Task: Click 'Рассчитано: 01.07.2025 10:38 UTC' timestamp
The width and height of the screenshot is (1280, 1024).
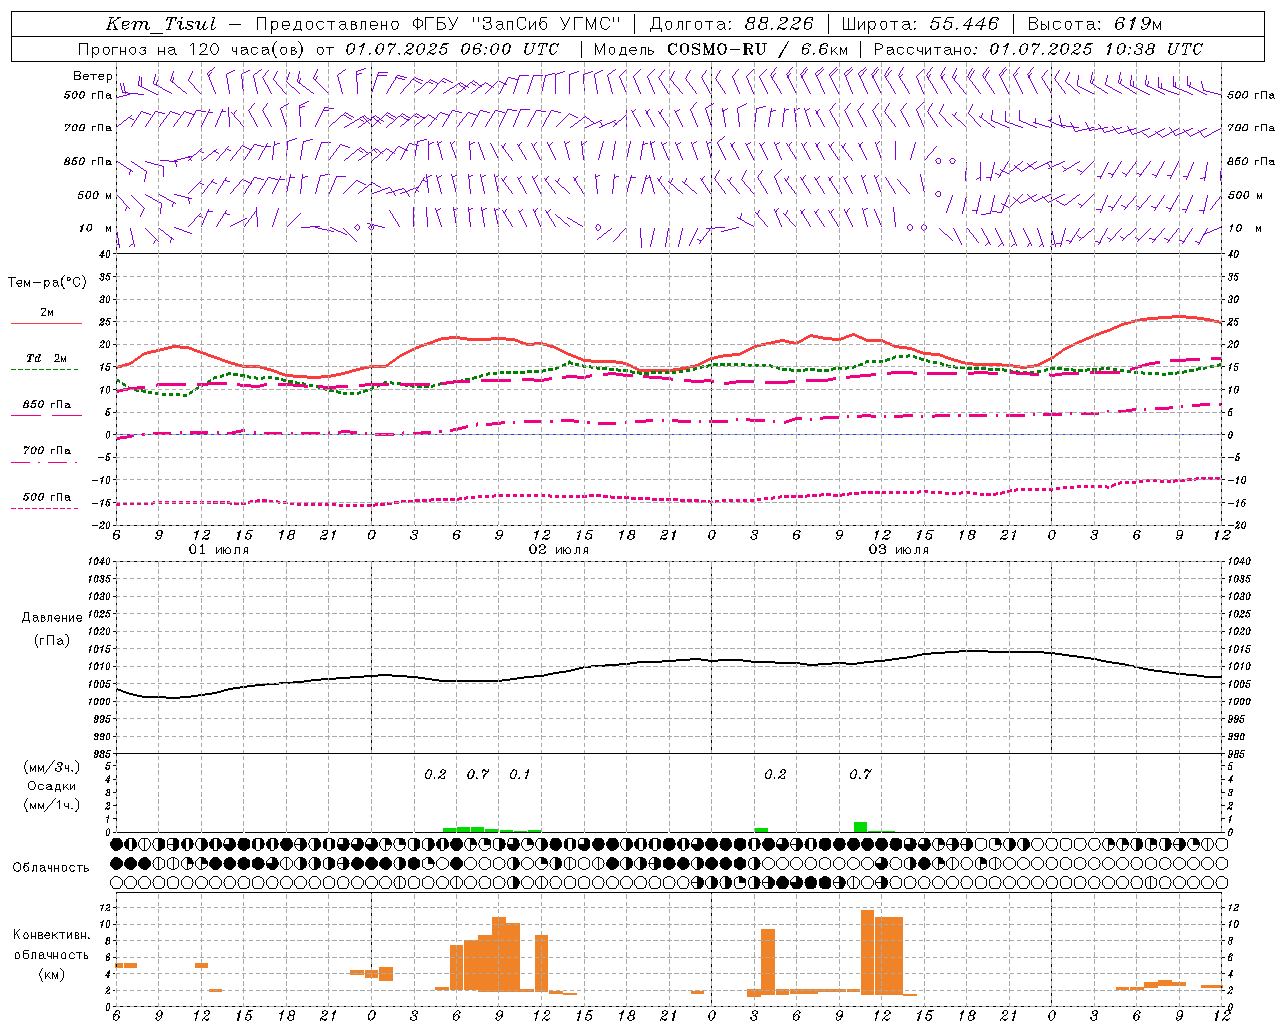Action: pos(1038,49)
